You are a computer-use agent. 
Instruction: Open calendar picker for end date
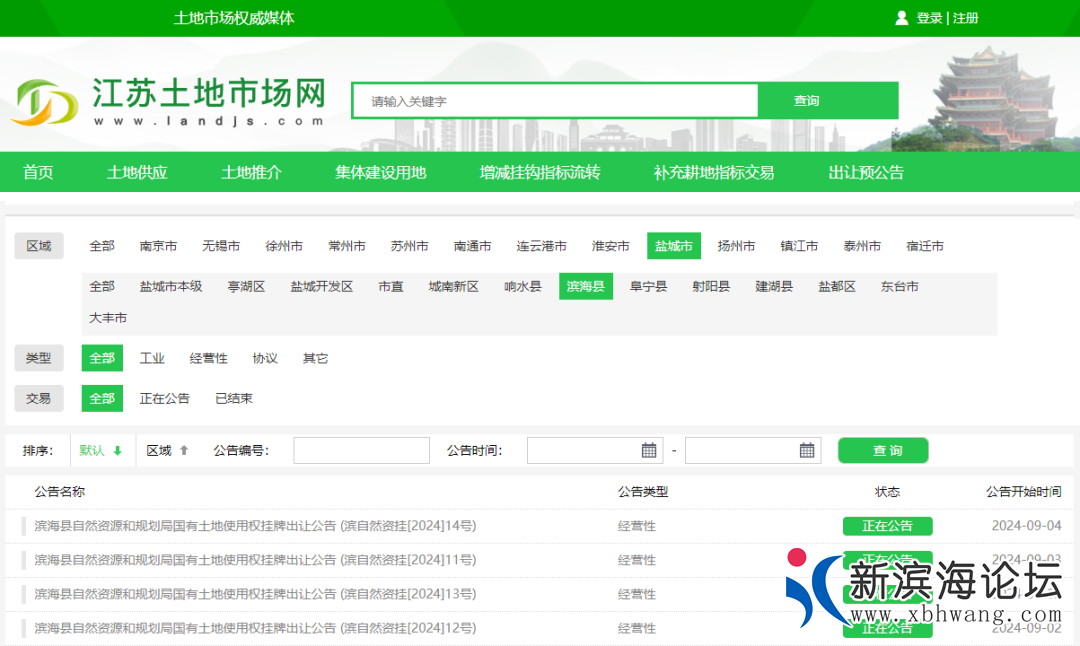[x=807, y=451]
